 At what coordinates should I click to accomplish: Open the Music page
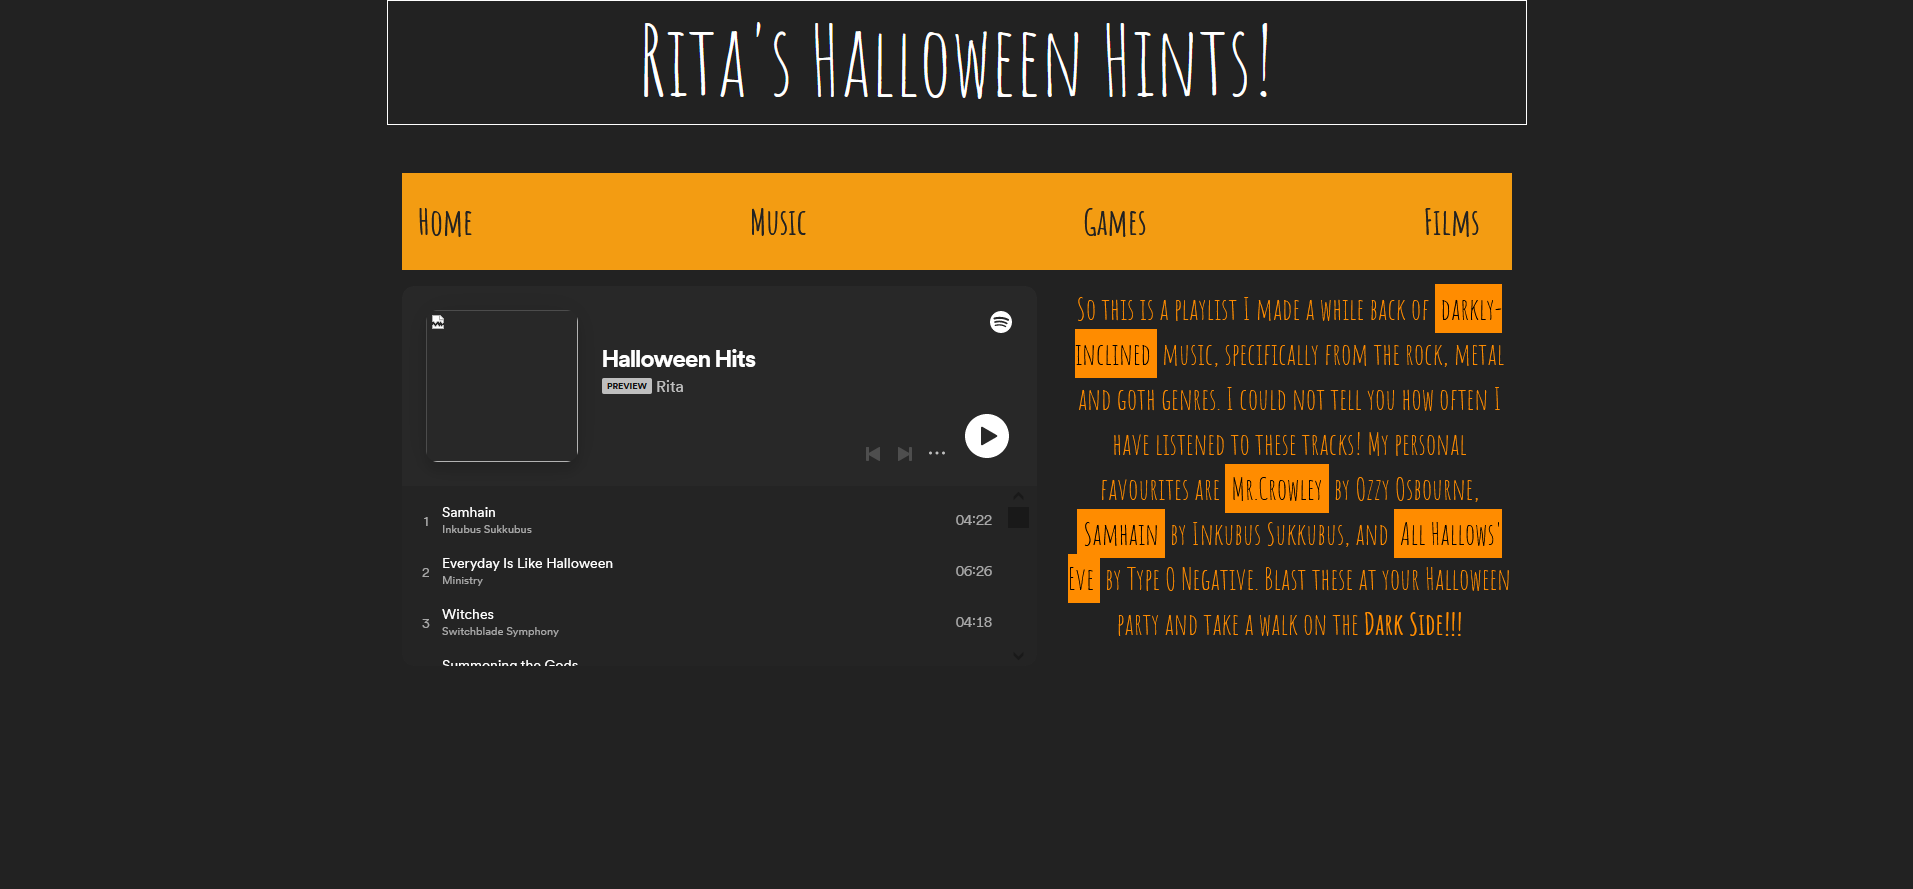(778, 222)
